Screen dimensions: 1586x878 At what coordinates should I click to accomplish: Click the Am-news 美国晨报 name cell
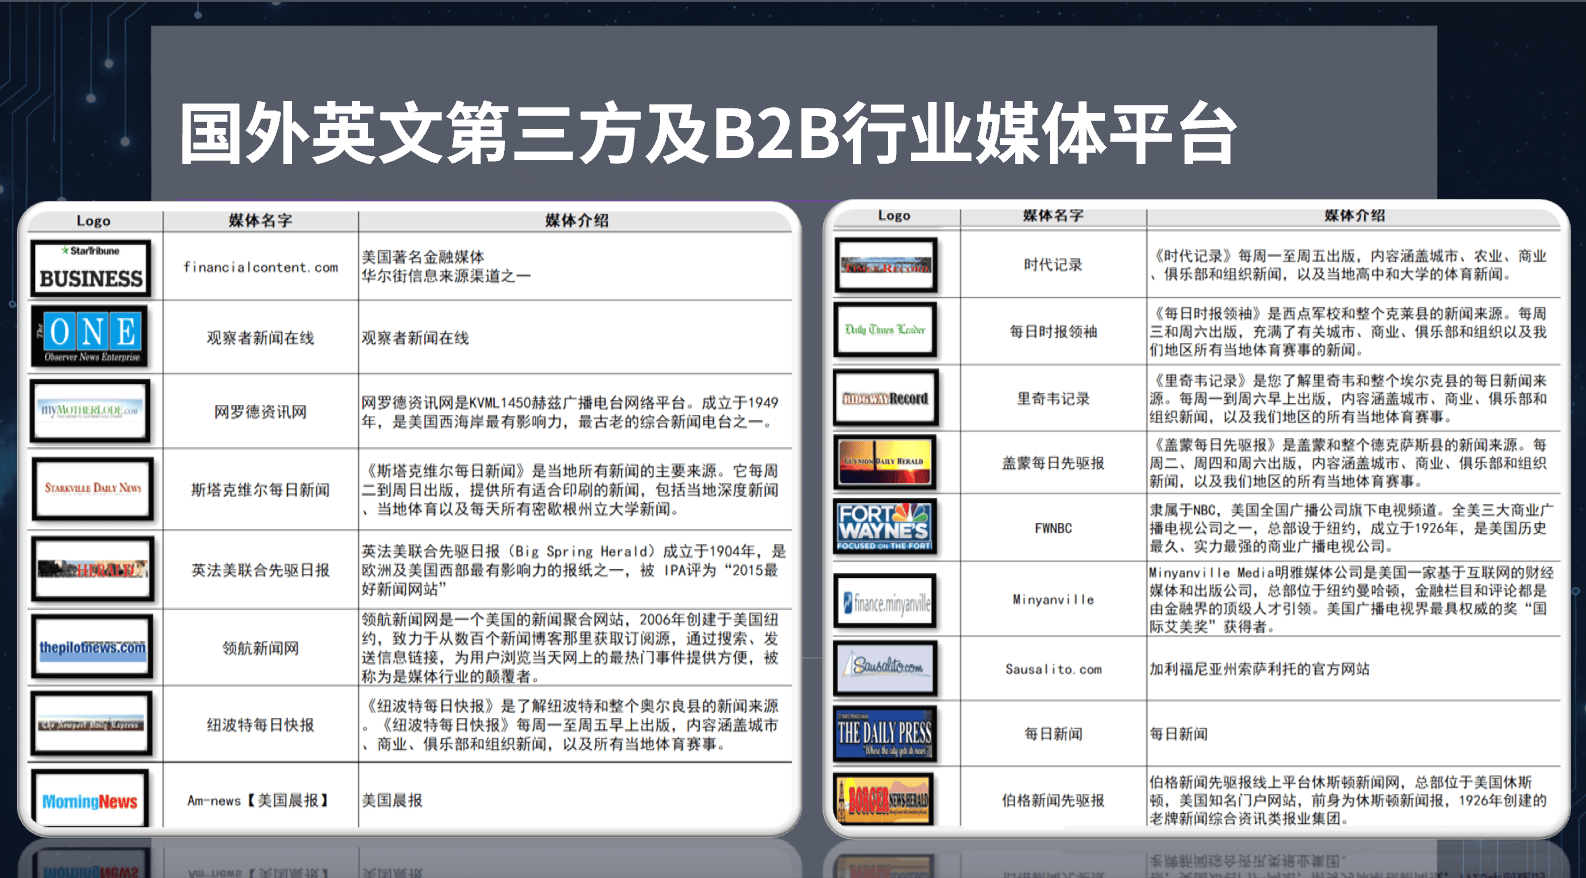point(260,801)
